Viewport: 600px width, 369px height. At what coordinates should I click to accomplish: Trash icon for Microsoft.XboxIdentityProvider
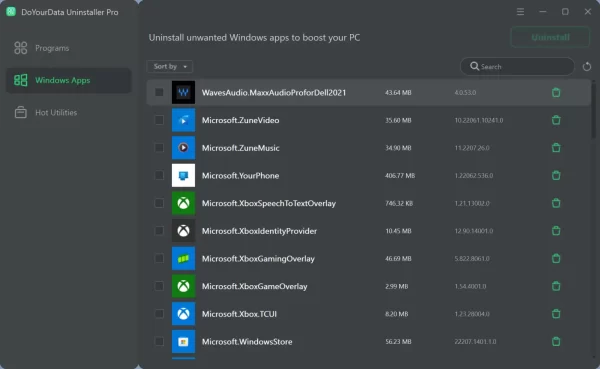coord(556,230)
